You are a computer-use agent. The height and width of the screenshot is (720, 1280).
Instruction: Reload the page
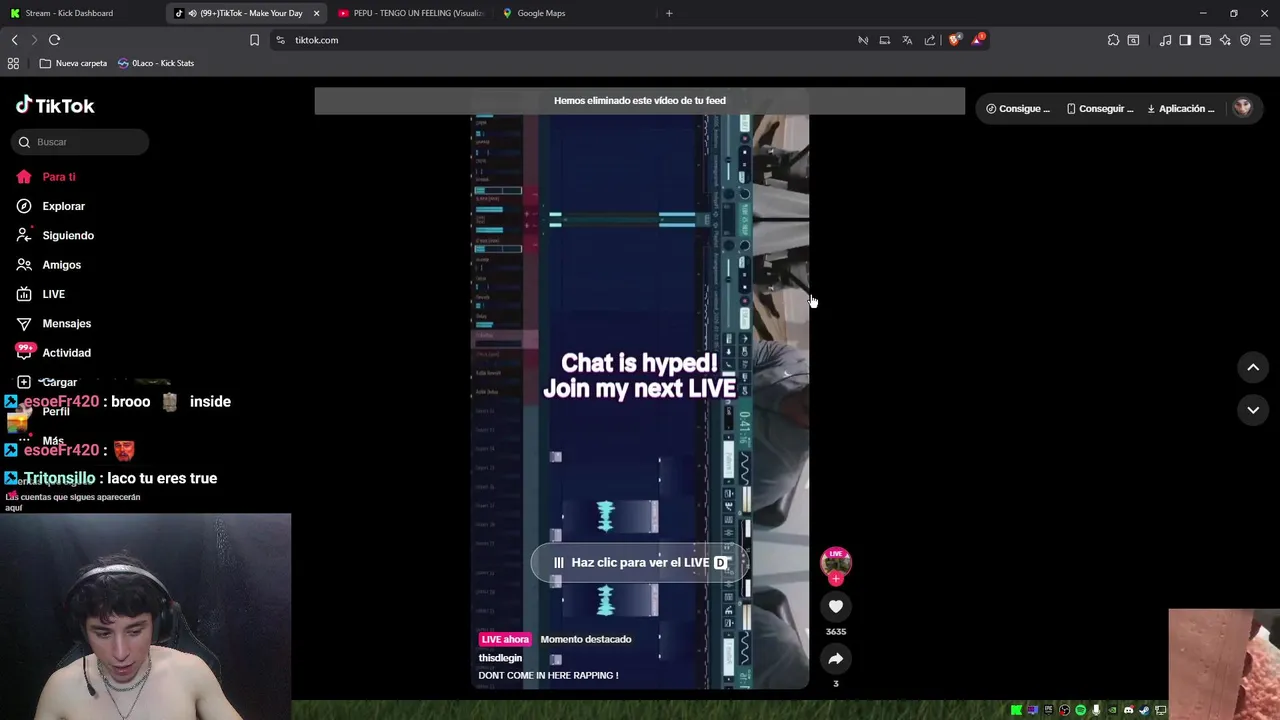54,40
